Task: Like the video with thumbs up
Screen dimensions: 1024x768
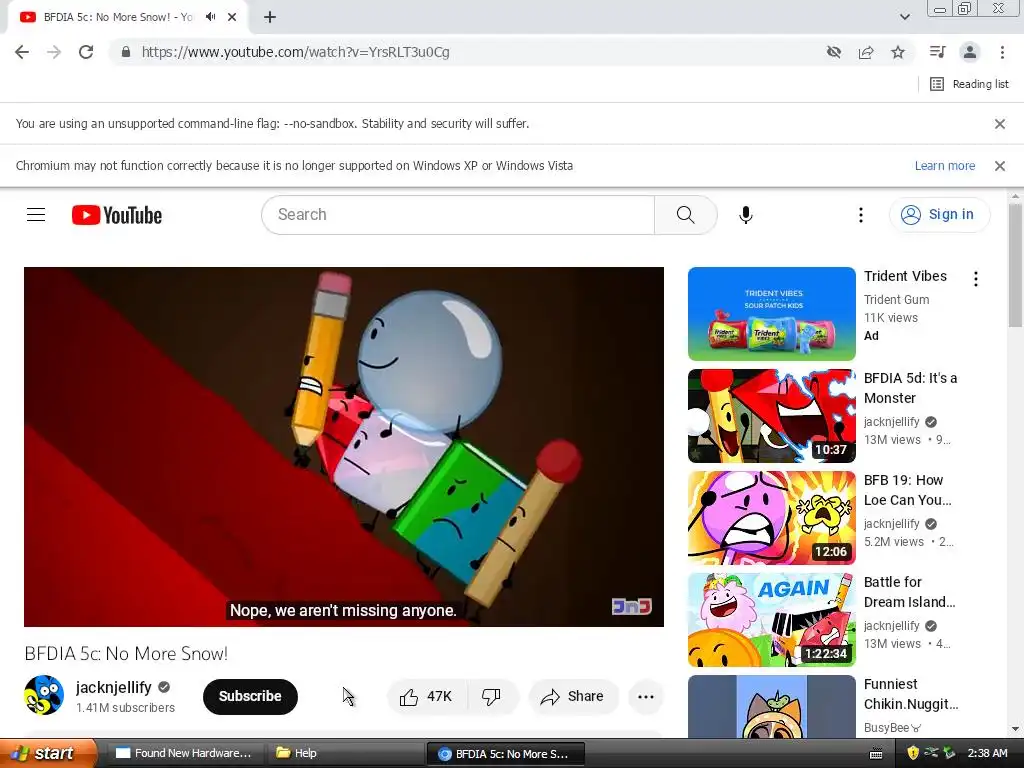Action: click(x=427, y=697)
